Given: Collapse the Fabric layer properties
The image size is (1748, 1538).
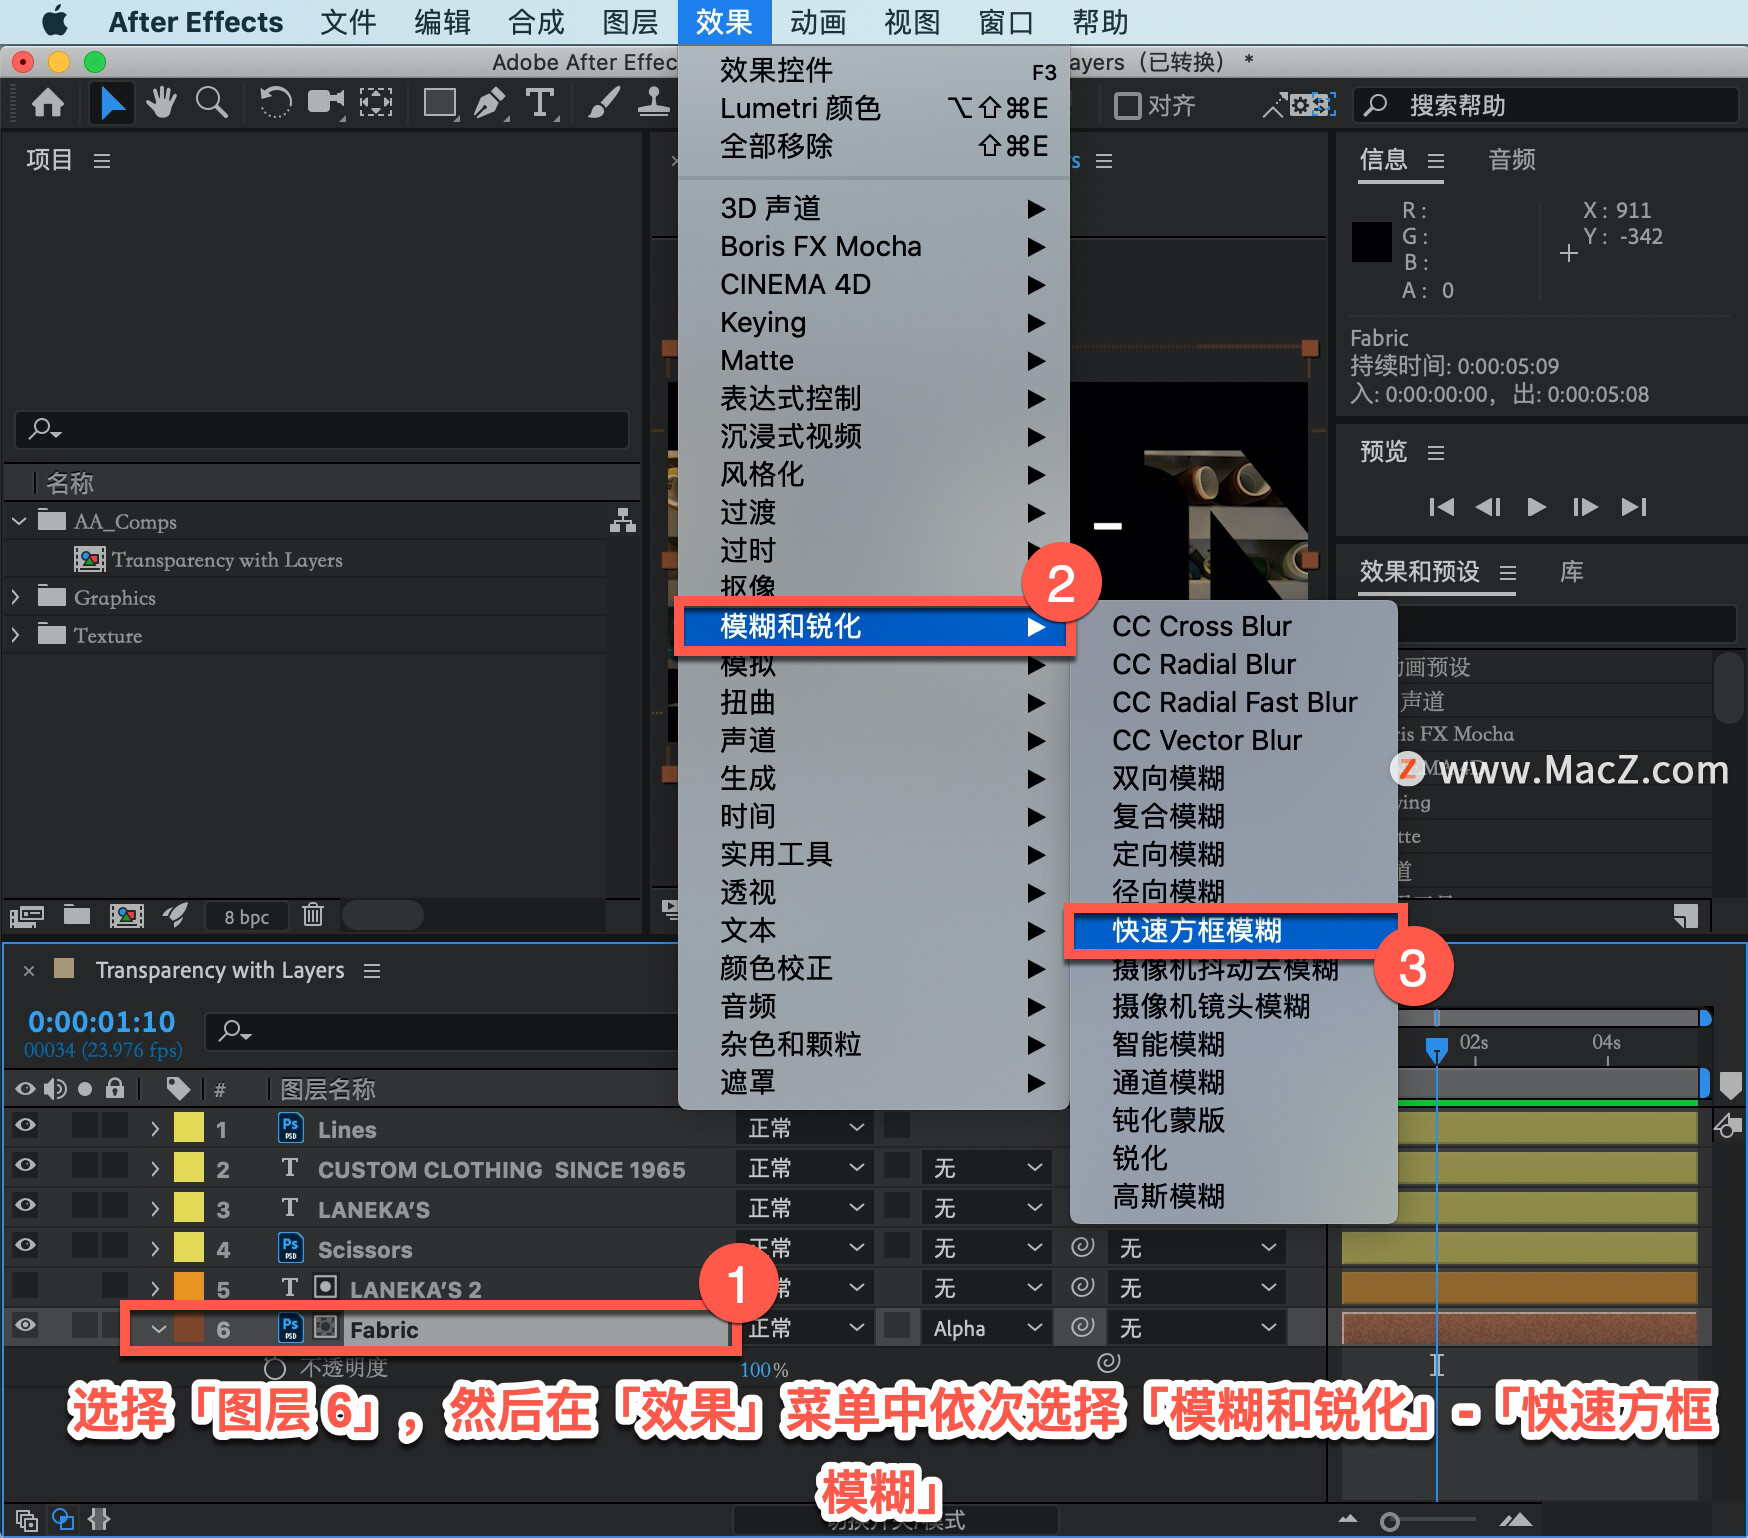Looking at the screenshot, I should click(158, 1329).
